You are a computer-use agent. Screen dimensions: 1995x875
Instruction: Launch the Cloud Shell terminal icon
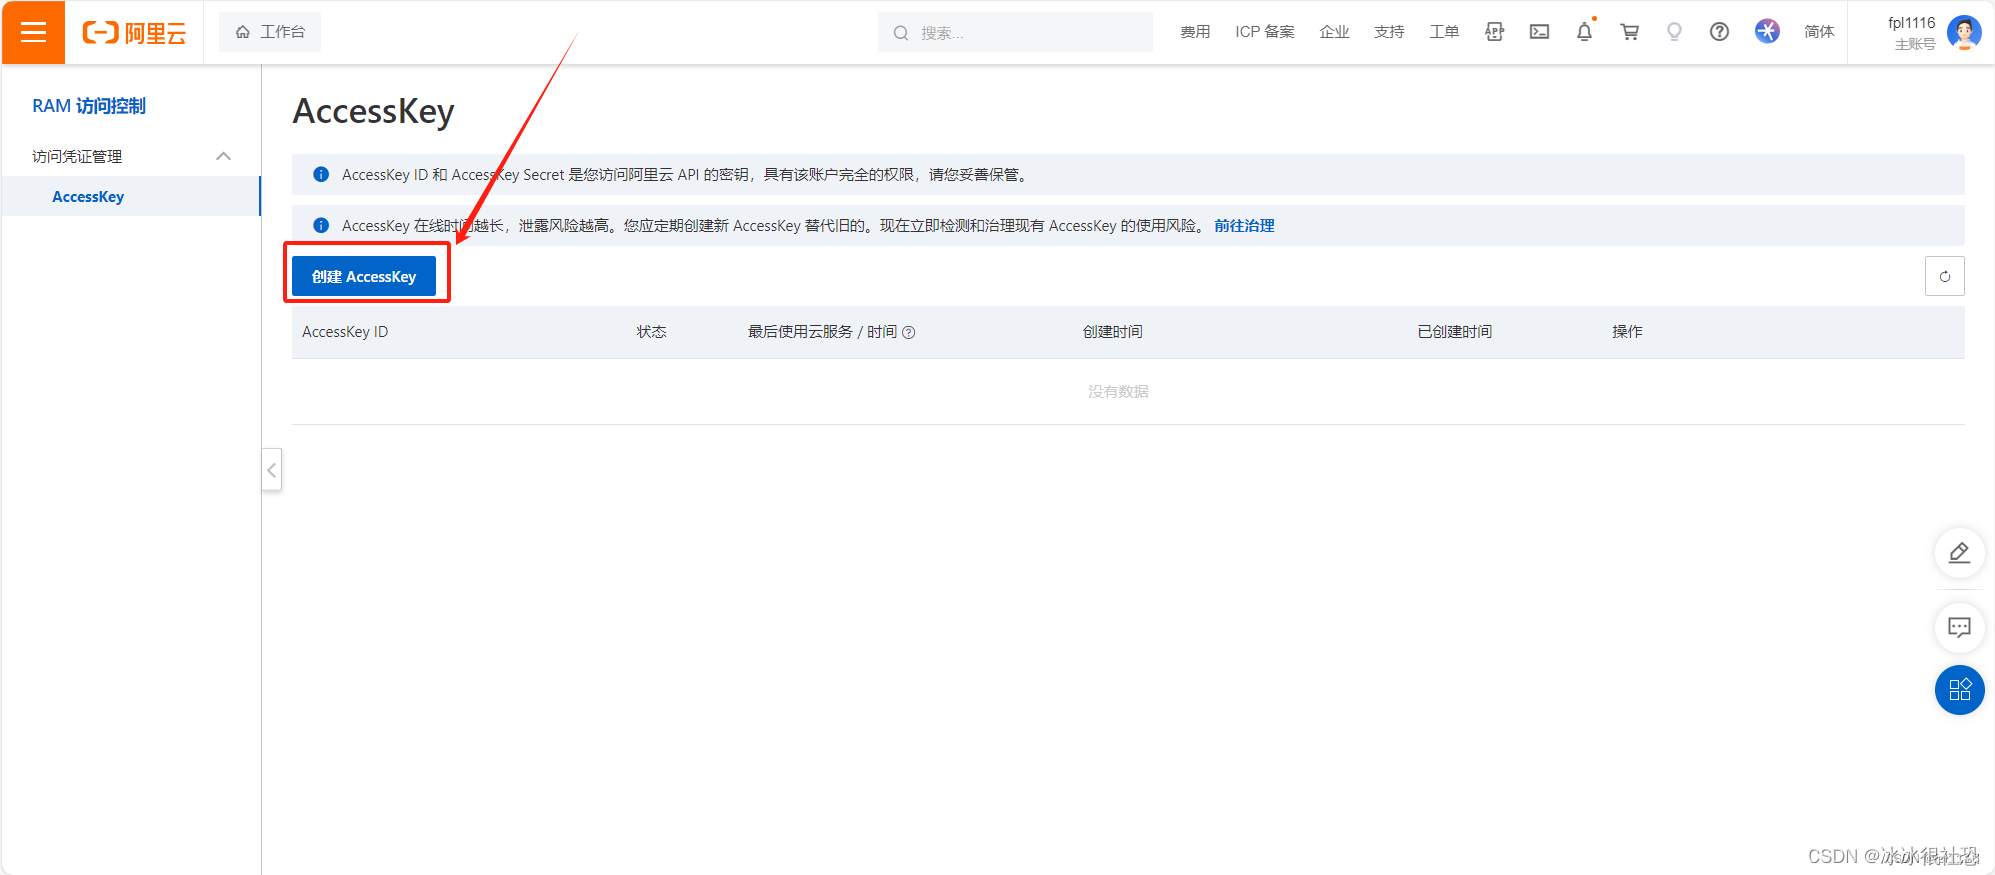pyautogui.click(x=1540, y=32)
